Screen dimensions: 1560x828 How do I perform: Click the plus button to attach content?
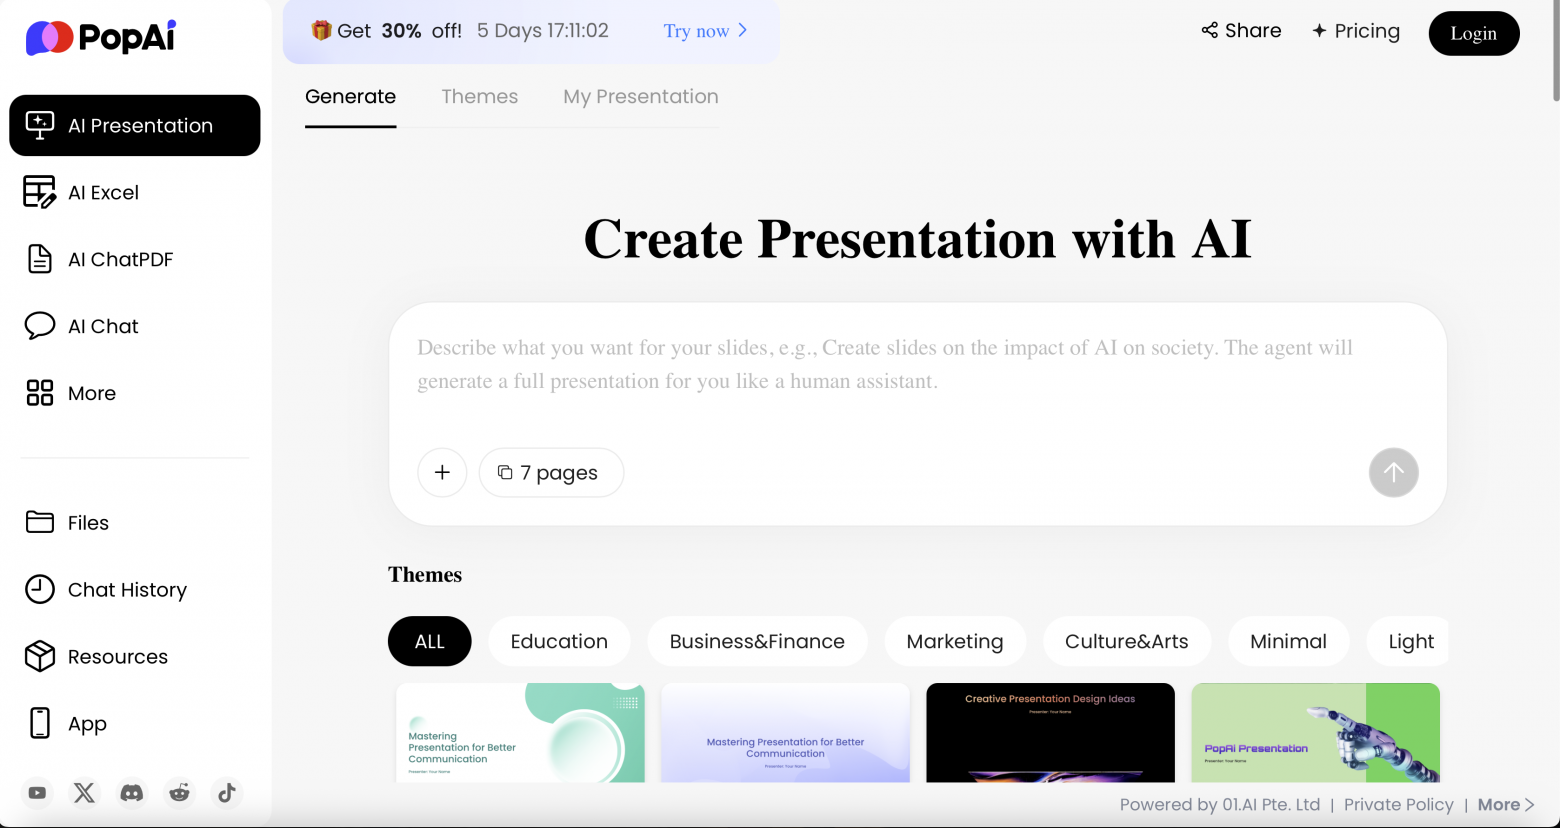point(442,472)
